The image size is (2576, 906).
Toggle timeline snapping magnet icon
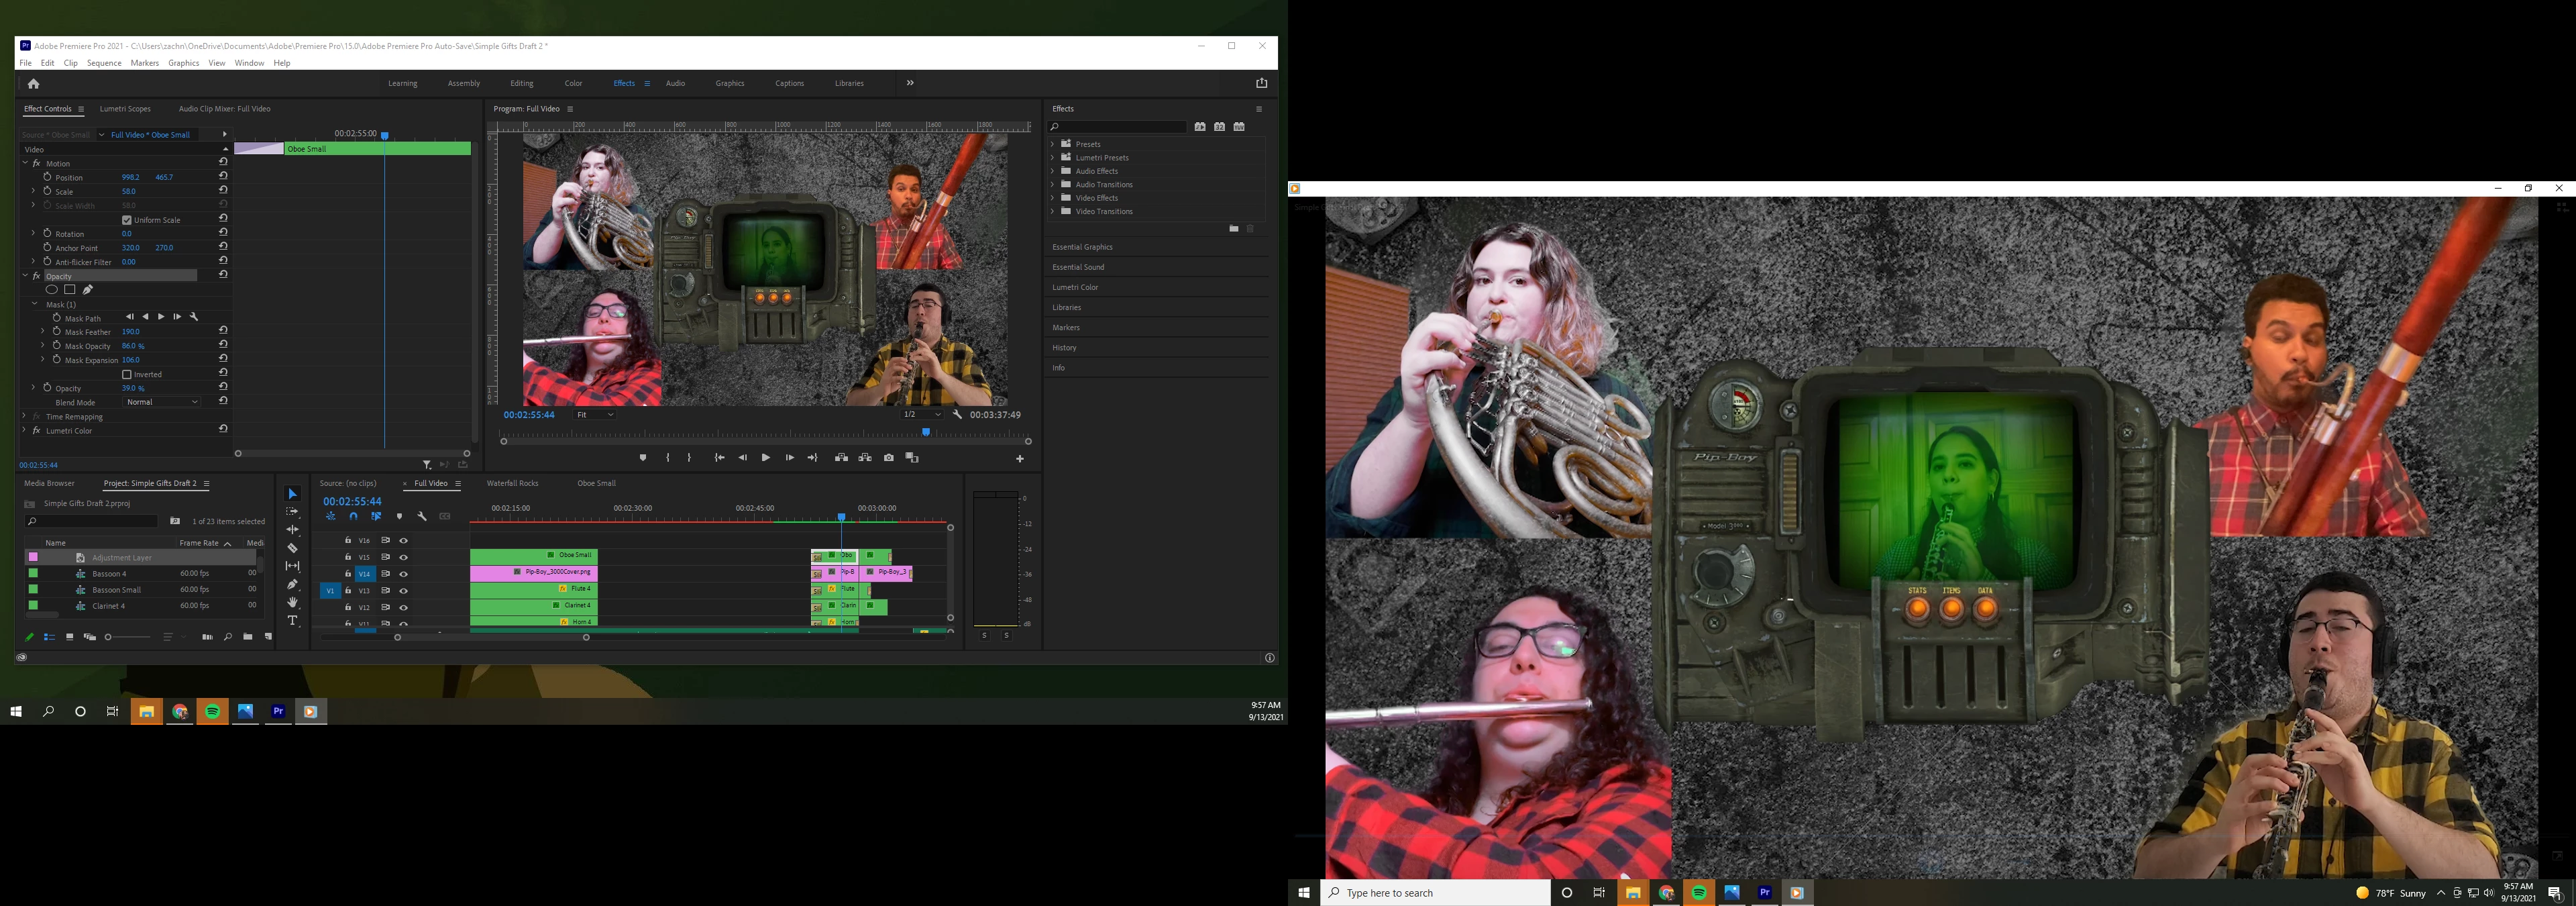[353, 516]
